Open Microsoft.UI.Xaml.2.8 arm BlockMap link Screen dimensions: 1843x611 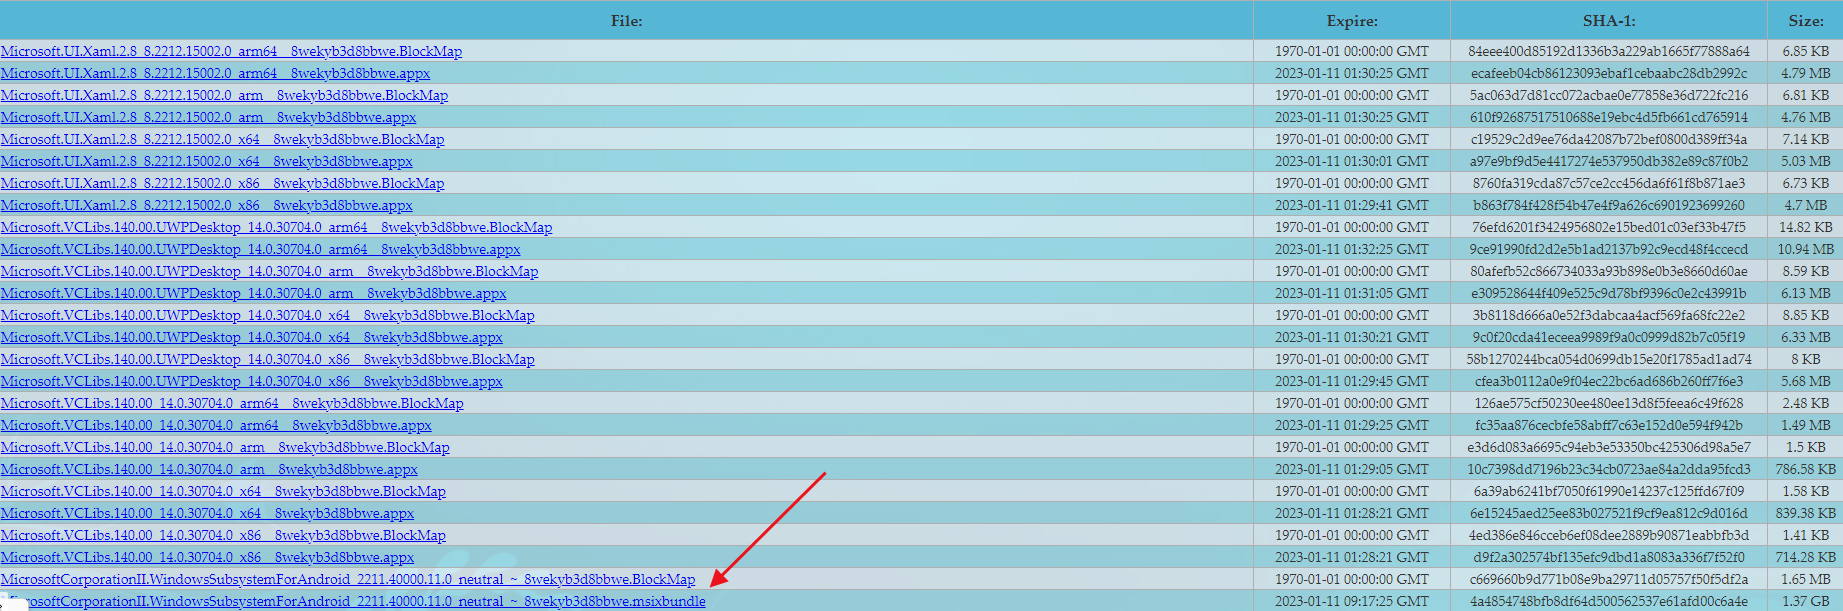224,95
